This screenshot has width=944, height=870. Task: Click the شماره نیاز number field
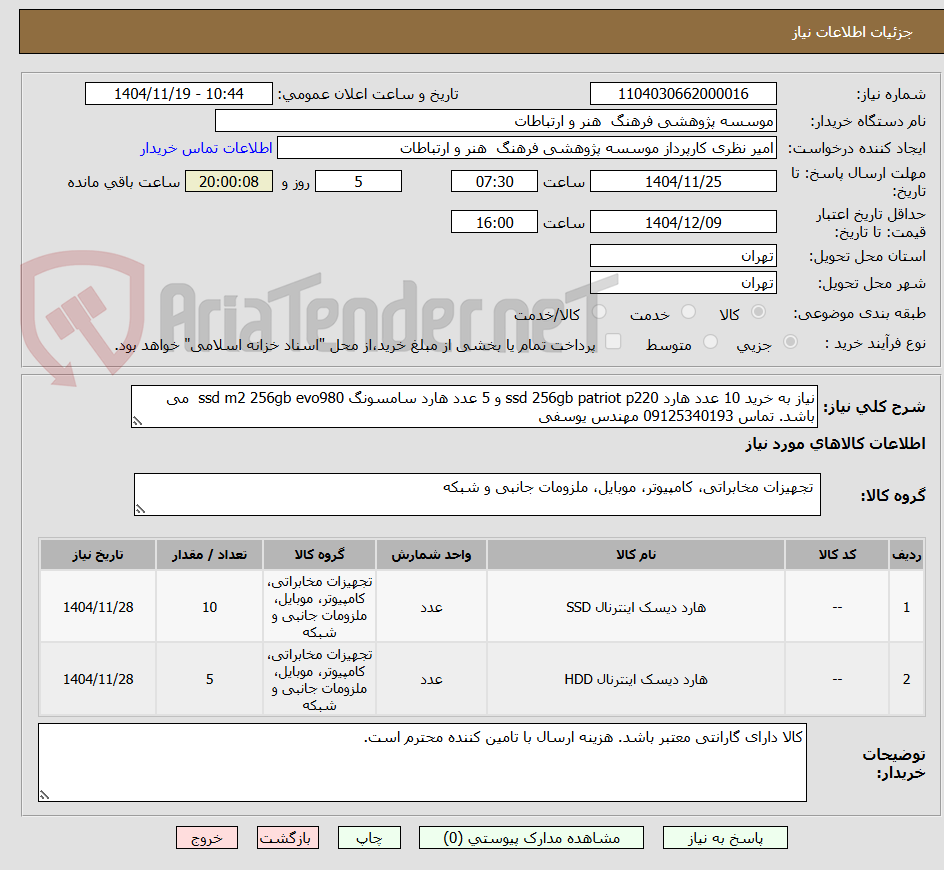[x=683, y=94]
